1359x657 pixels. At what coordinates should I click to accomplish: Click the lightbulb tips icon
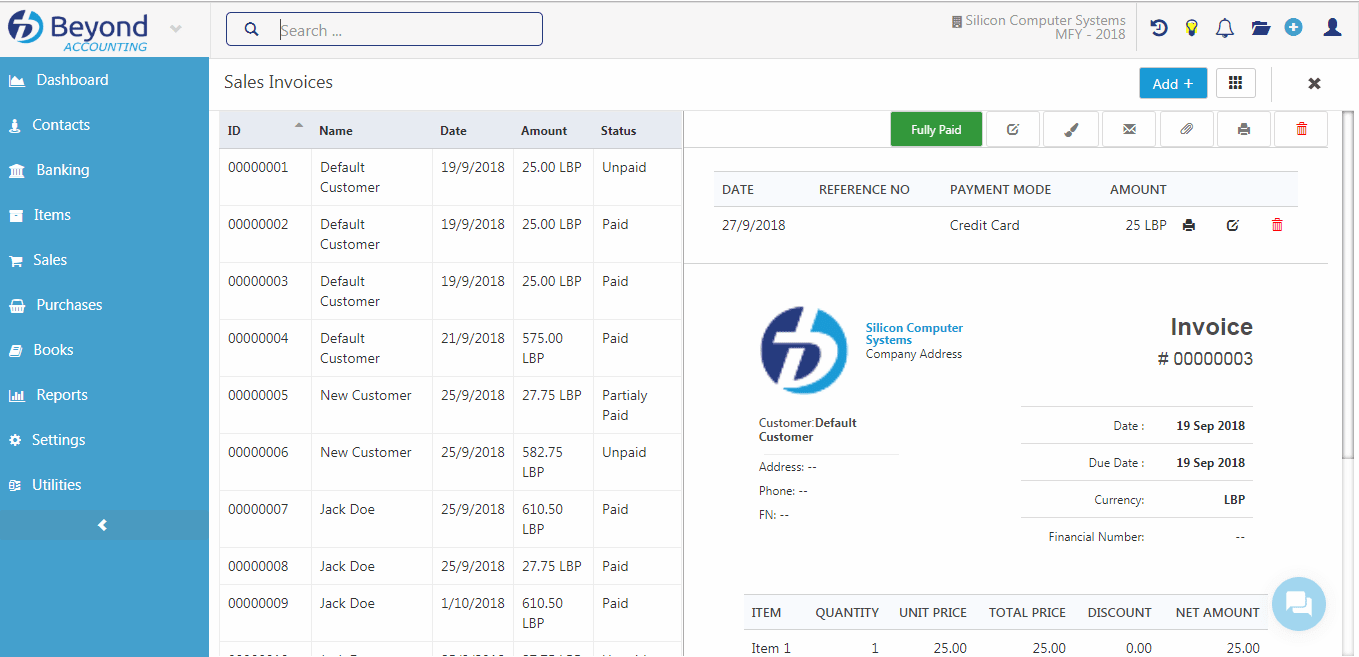(1191, 28)
